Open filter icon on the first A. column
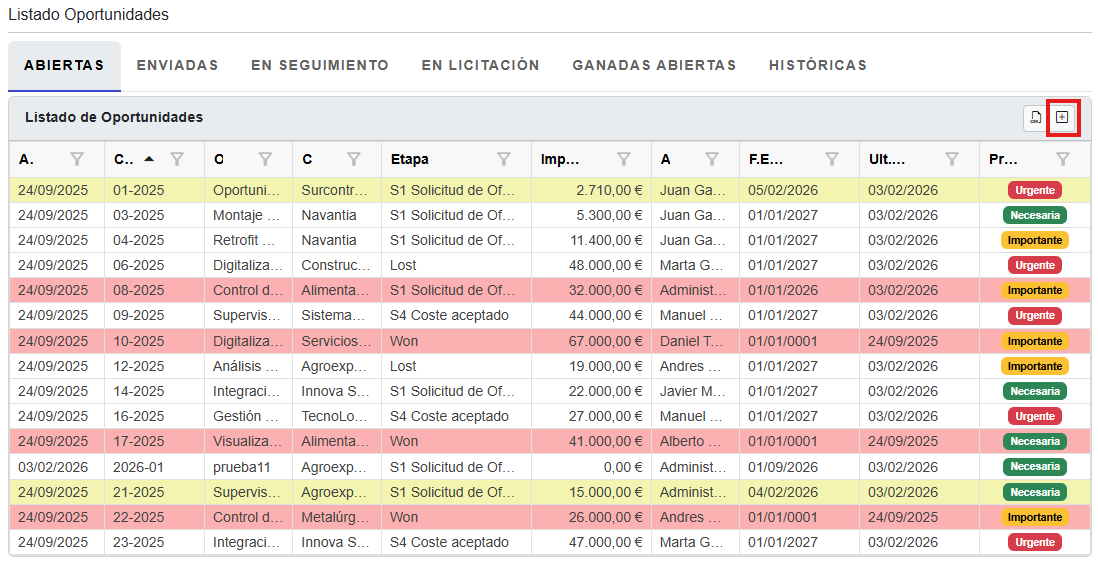Screen dimensions: 1098x561 [x=78, y=159]
